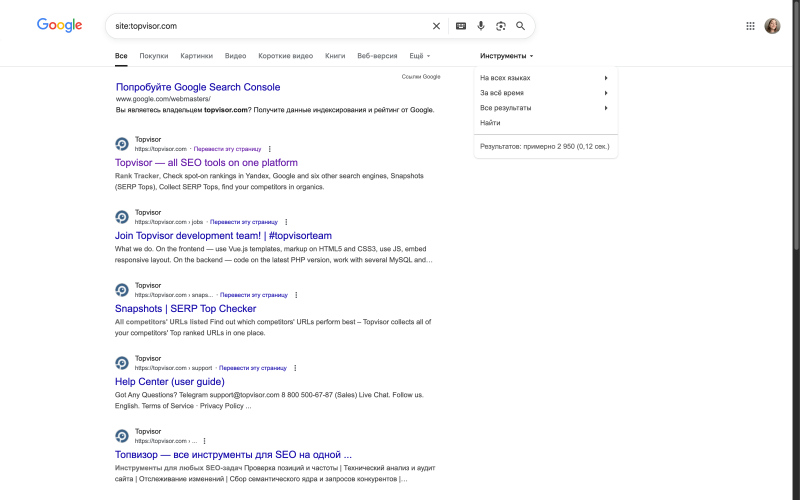Click Topvisor favicon of the jobs result
800x500 pixels.
click(122, 217)
